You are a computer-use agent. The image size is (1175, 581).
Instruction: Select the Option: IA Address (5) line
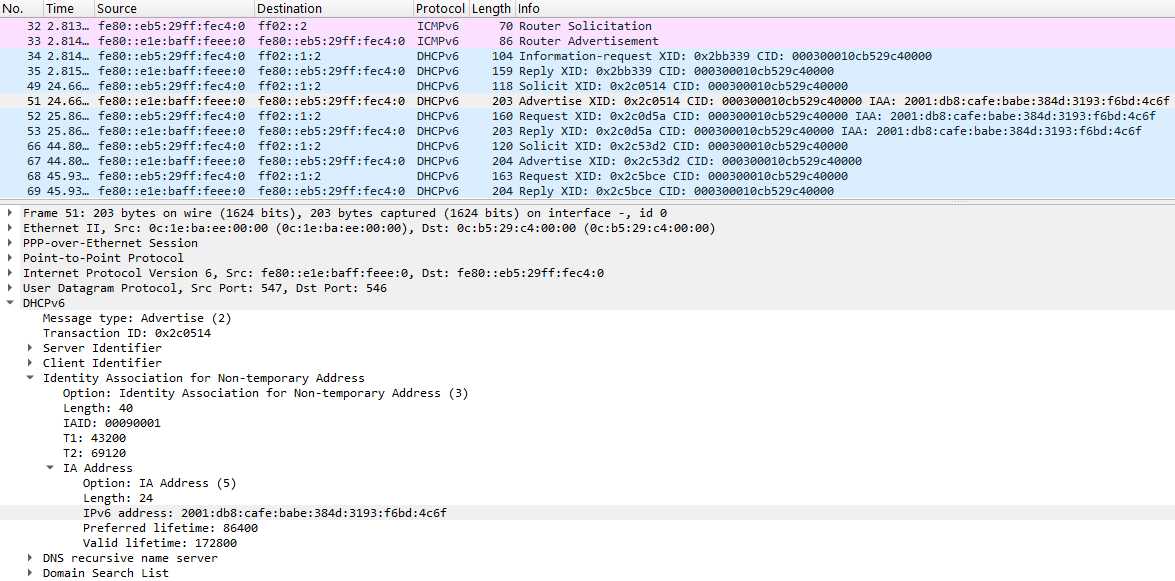coord(160,483)
